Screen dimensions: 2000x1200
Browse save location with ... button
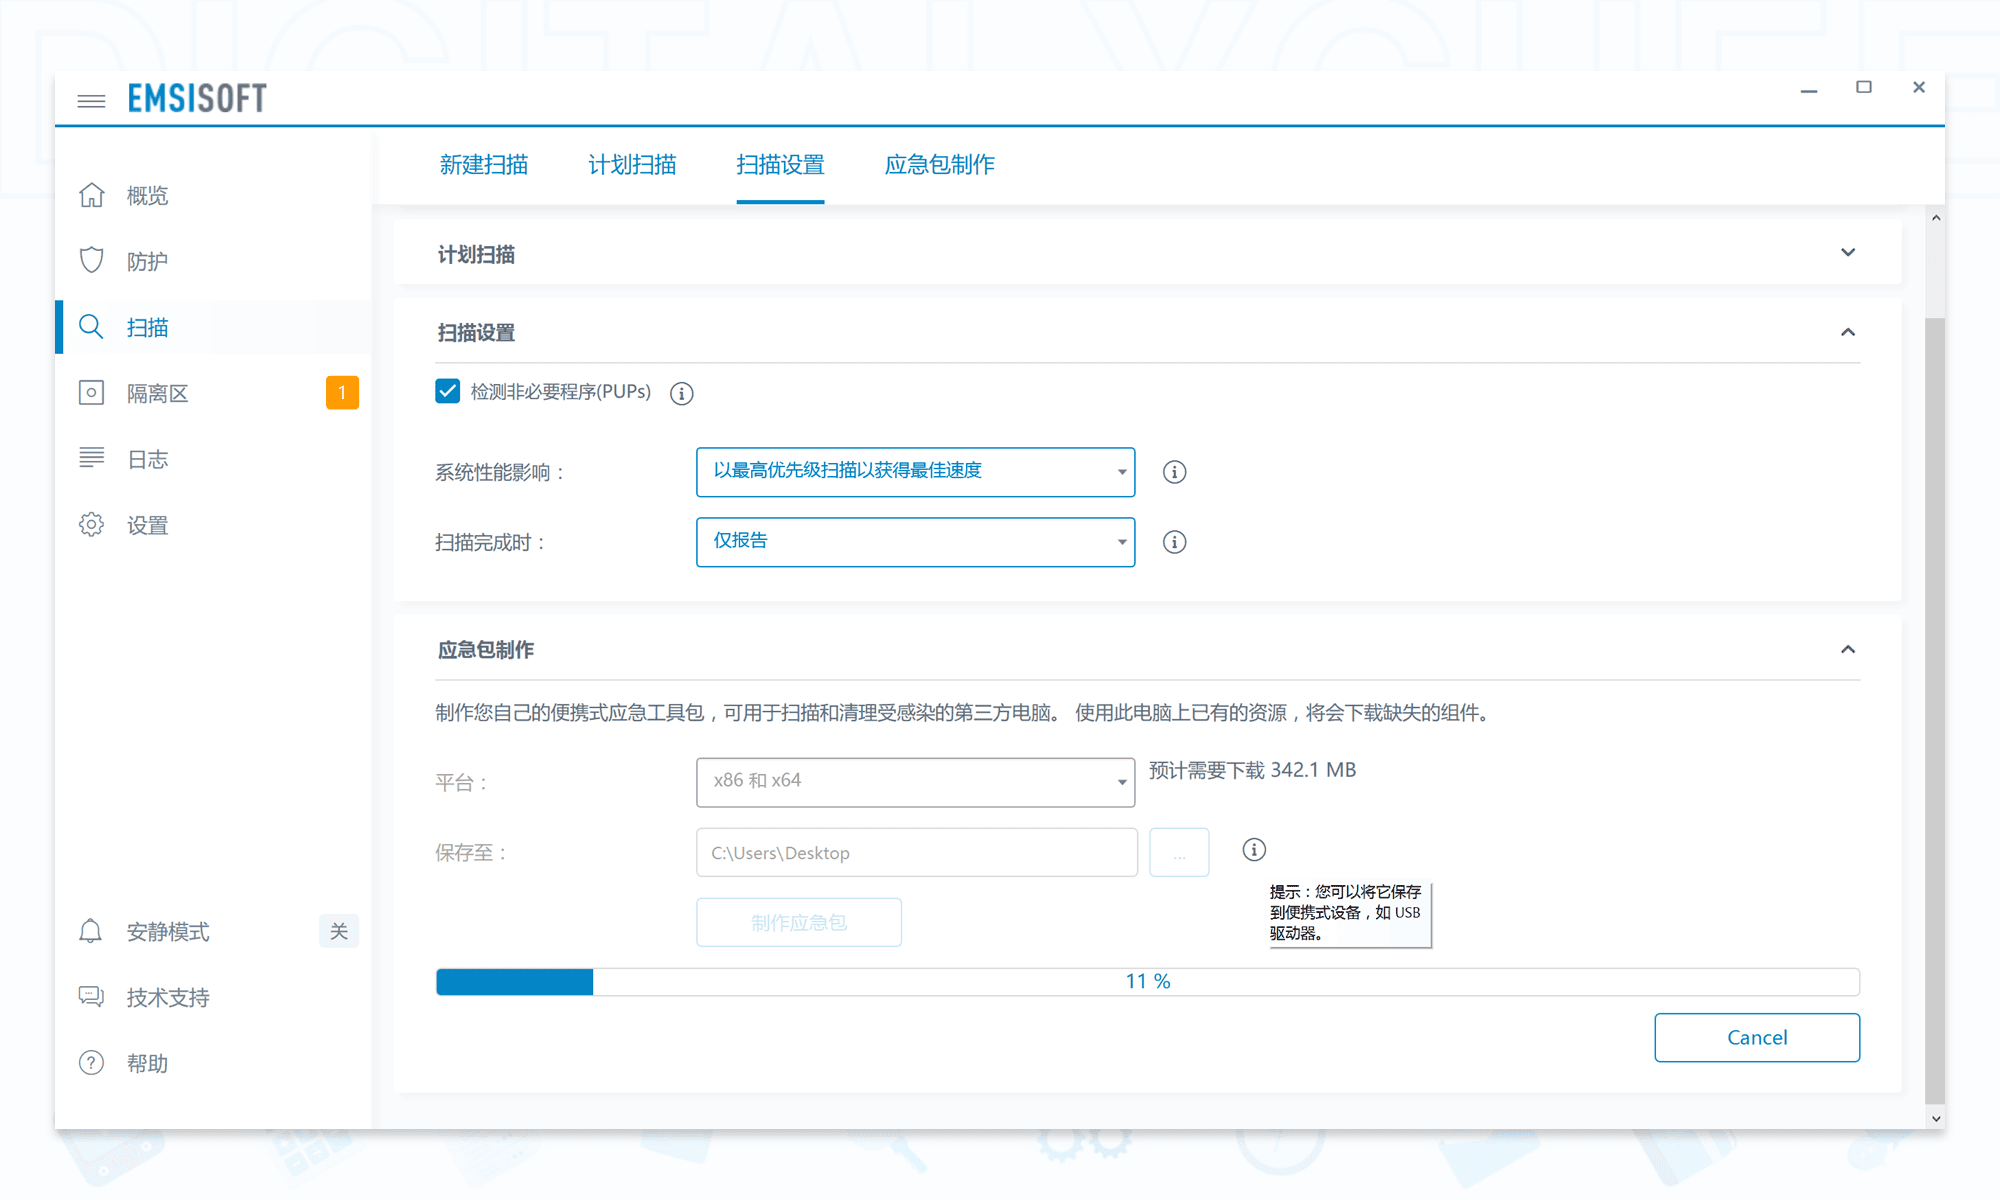[x=1179, y=852]
